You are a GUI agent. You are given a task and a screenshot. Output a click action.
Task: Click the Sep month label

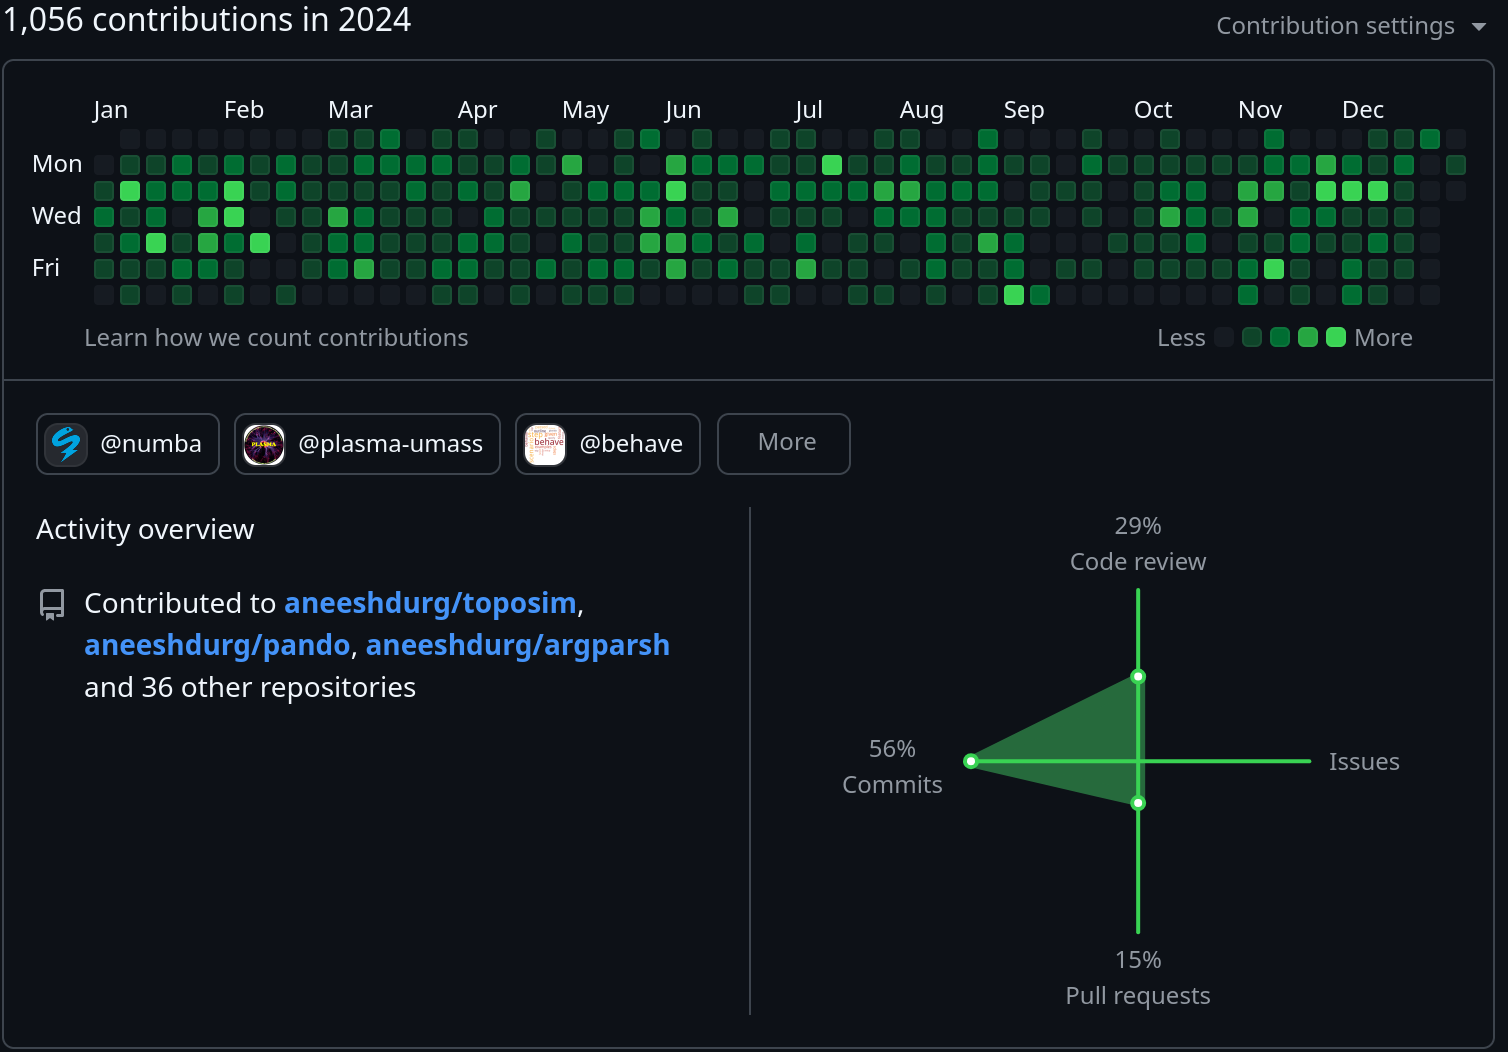pyautogui.click(x=1024, y=110)
